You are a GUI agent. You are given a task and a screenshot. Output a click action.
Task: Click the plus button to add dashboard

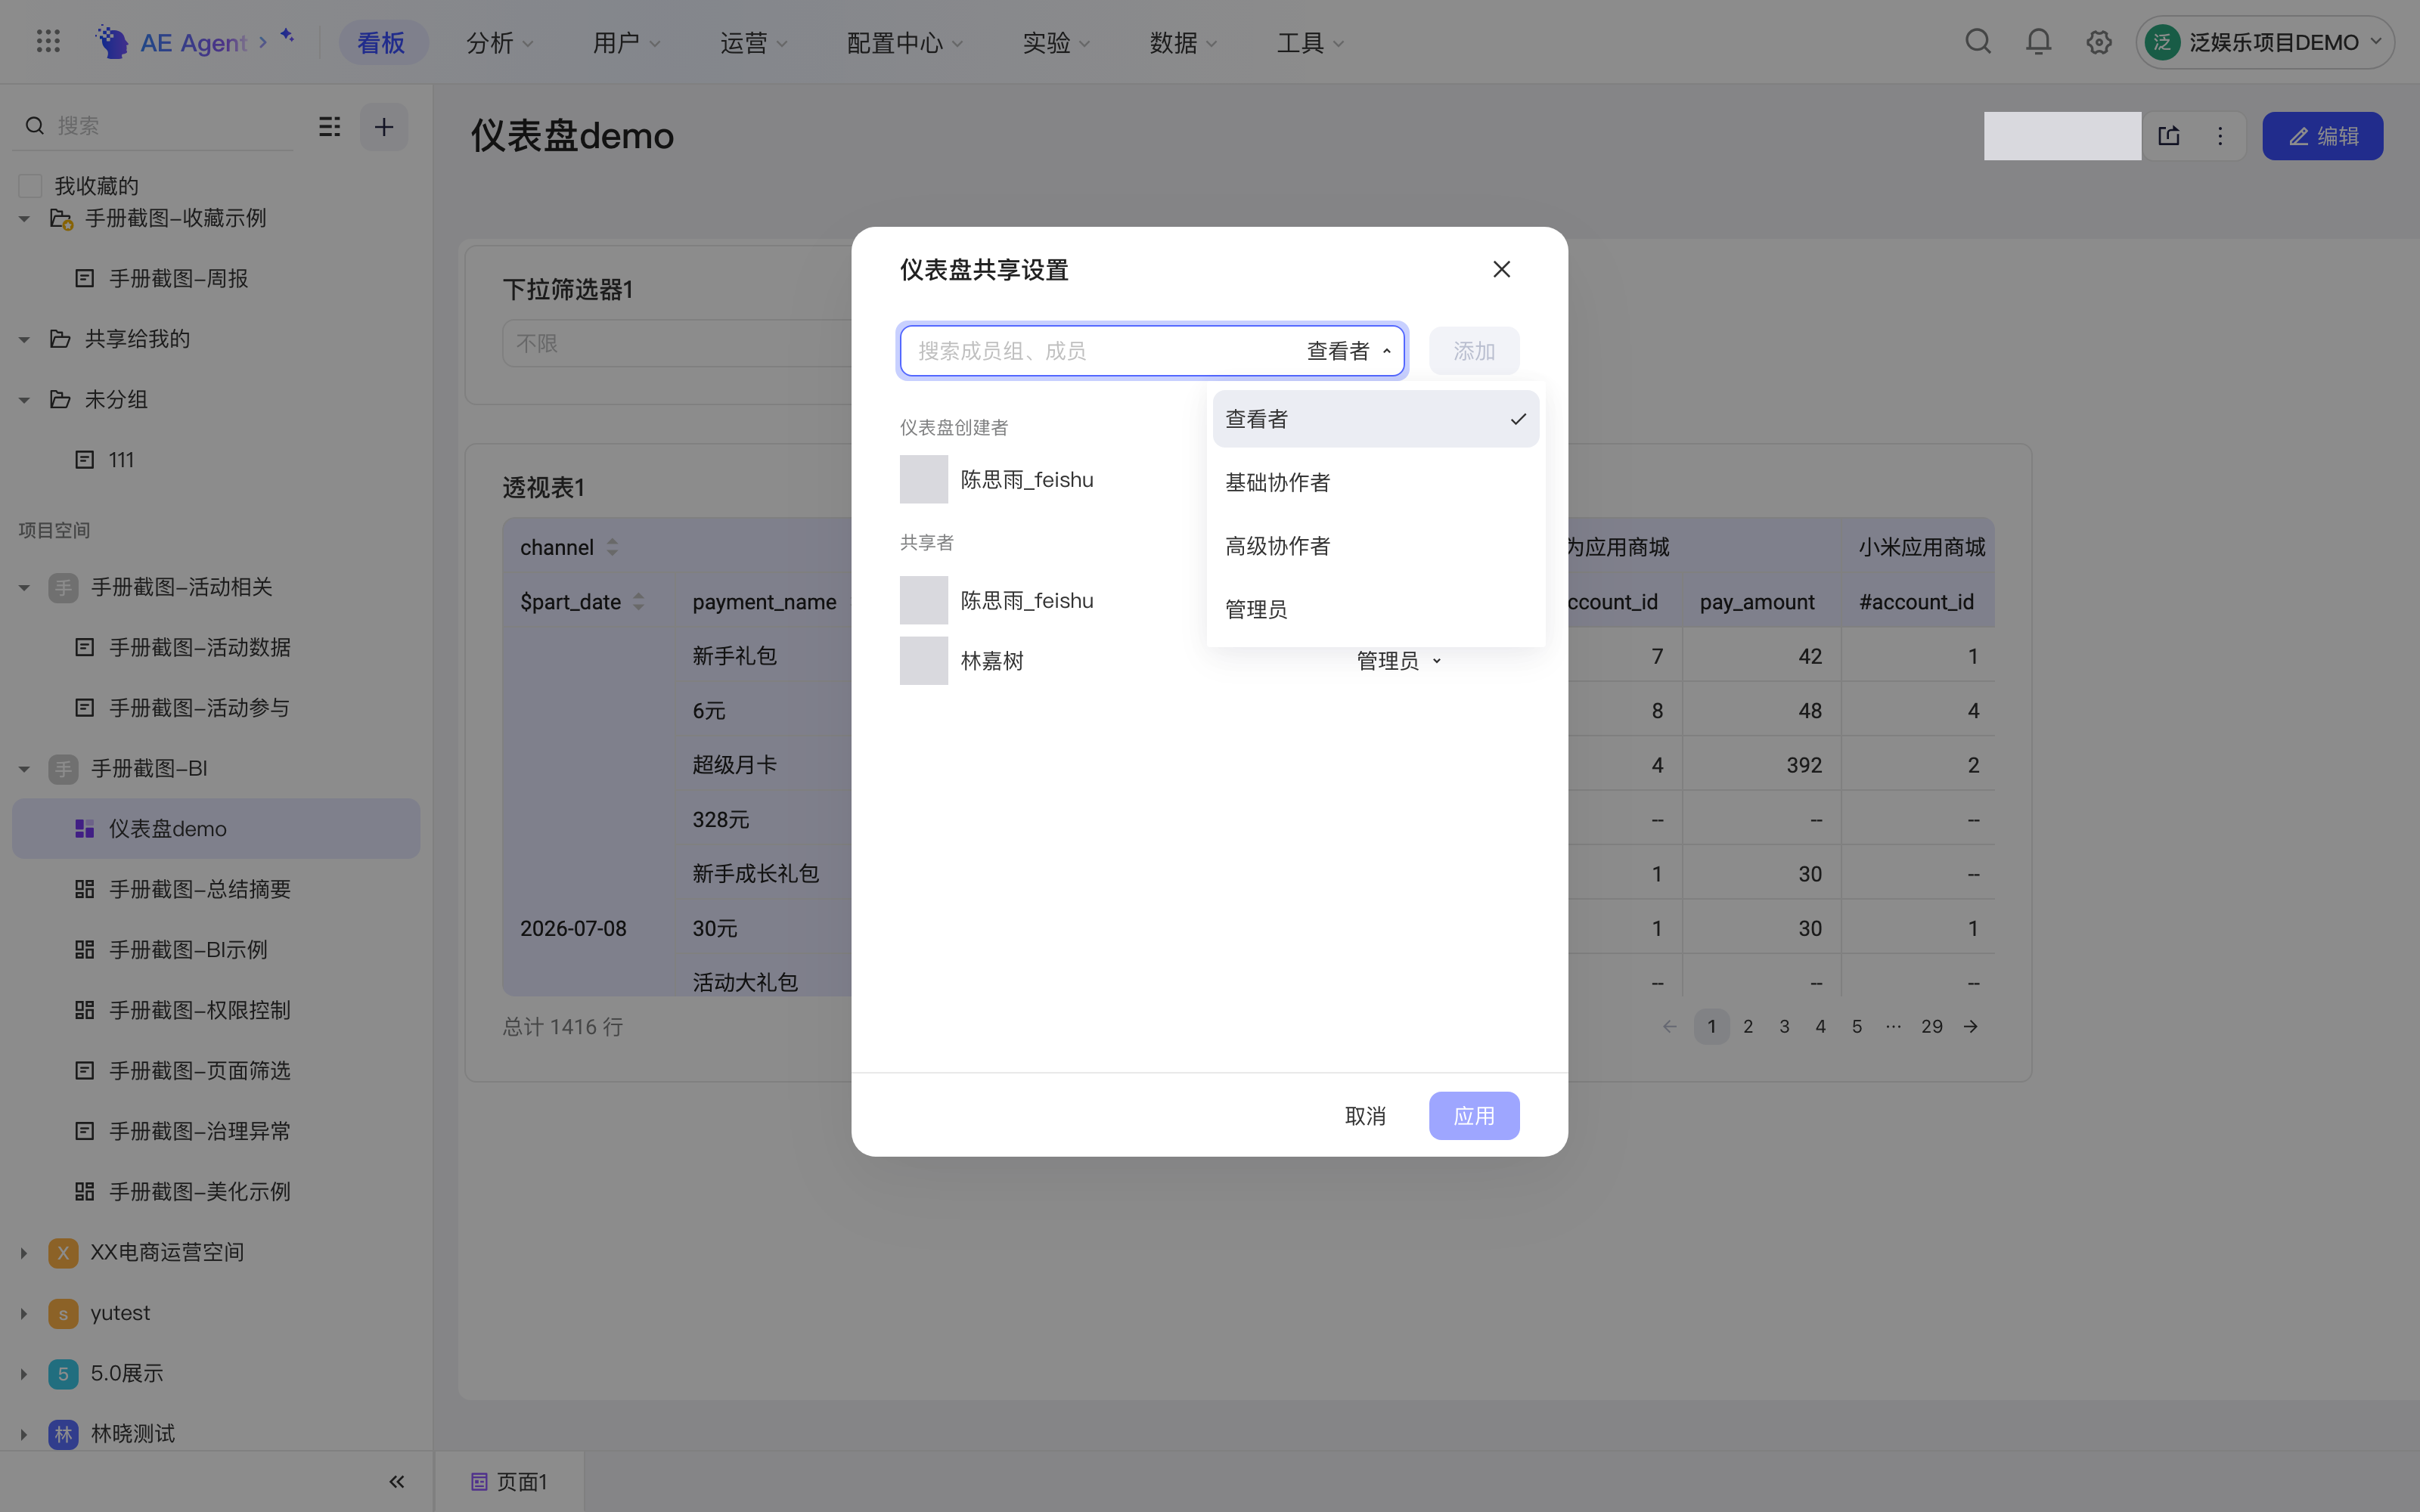pyautogui.click(x=384, y=127)
